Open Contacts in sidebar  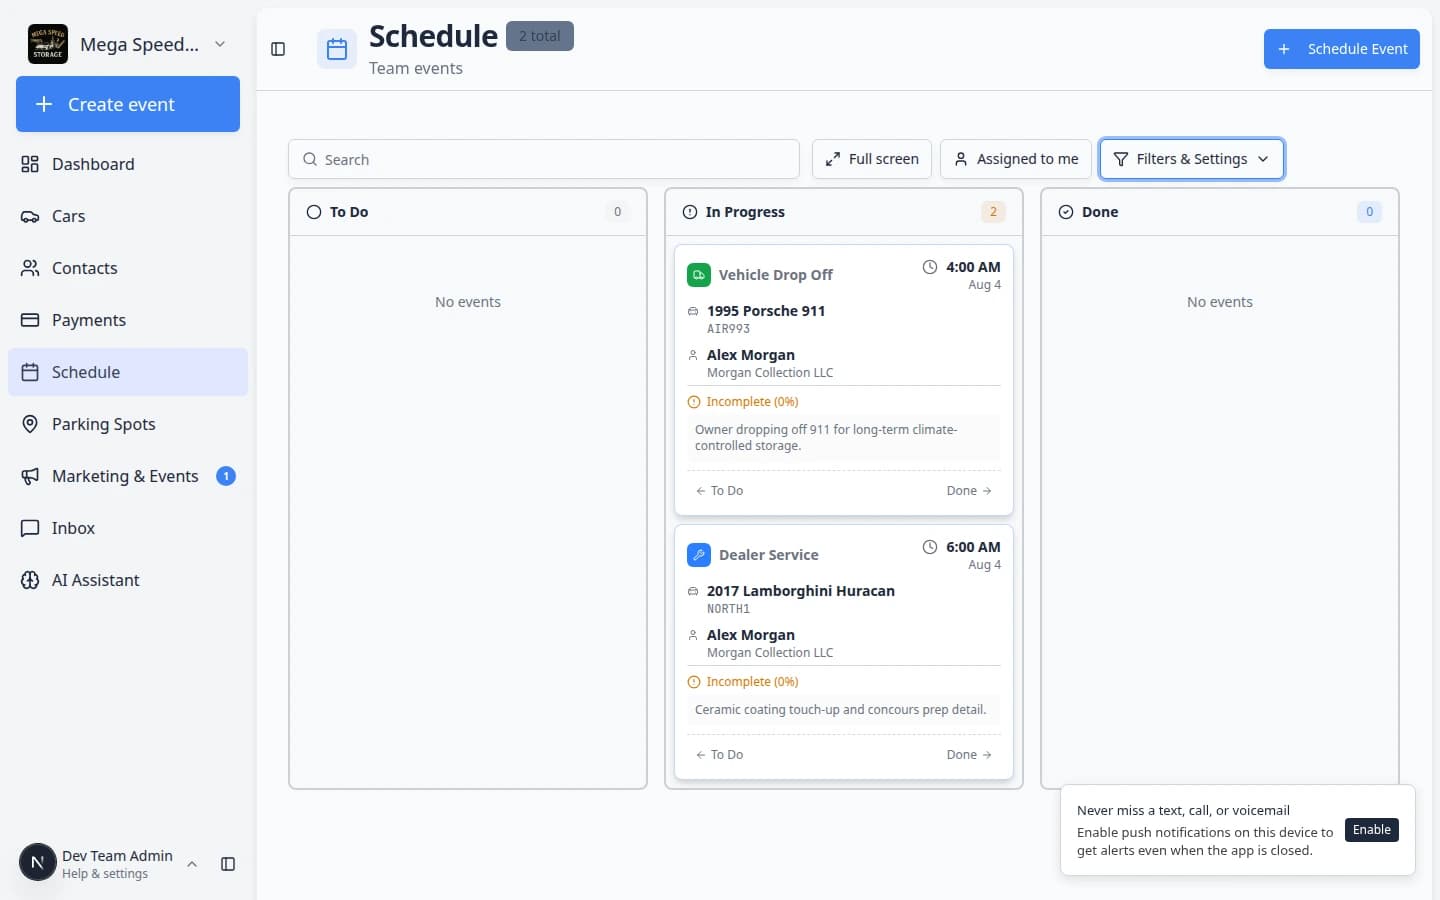(128, 268)
